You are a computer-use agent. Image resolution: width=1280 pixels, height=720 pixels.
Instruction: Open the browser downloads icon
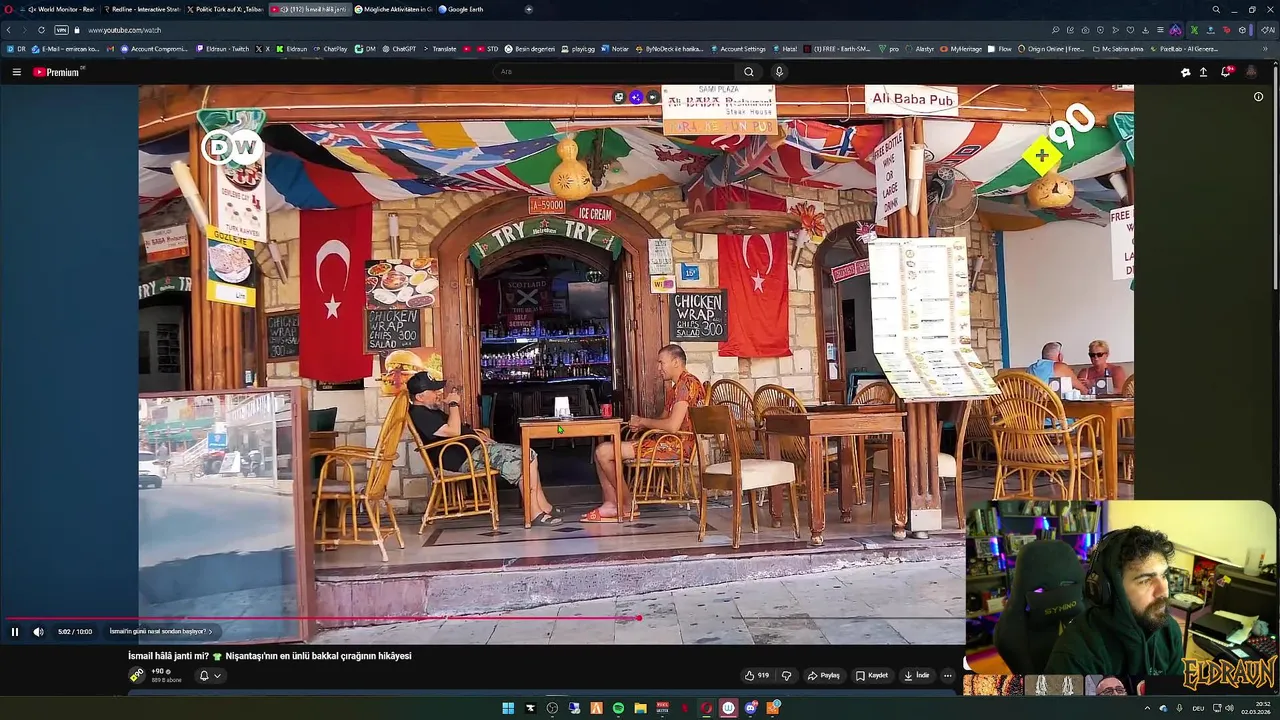tap(1145, 30)
